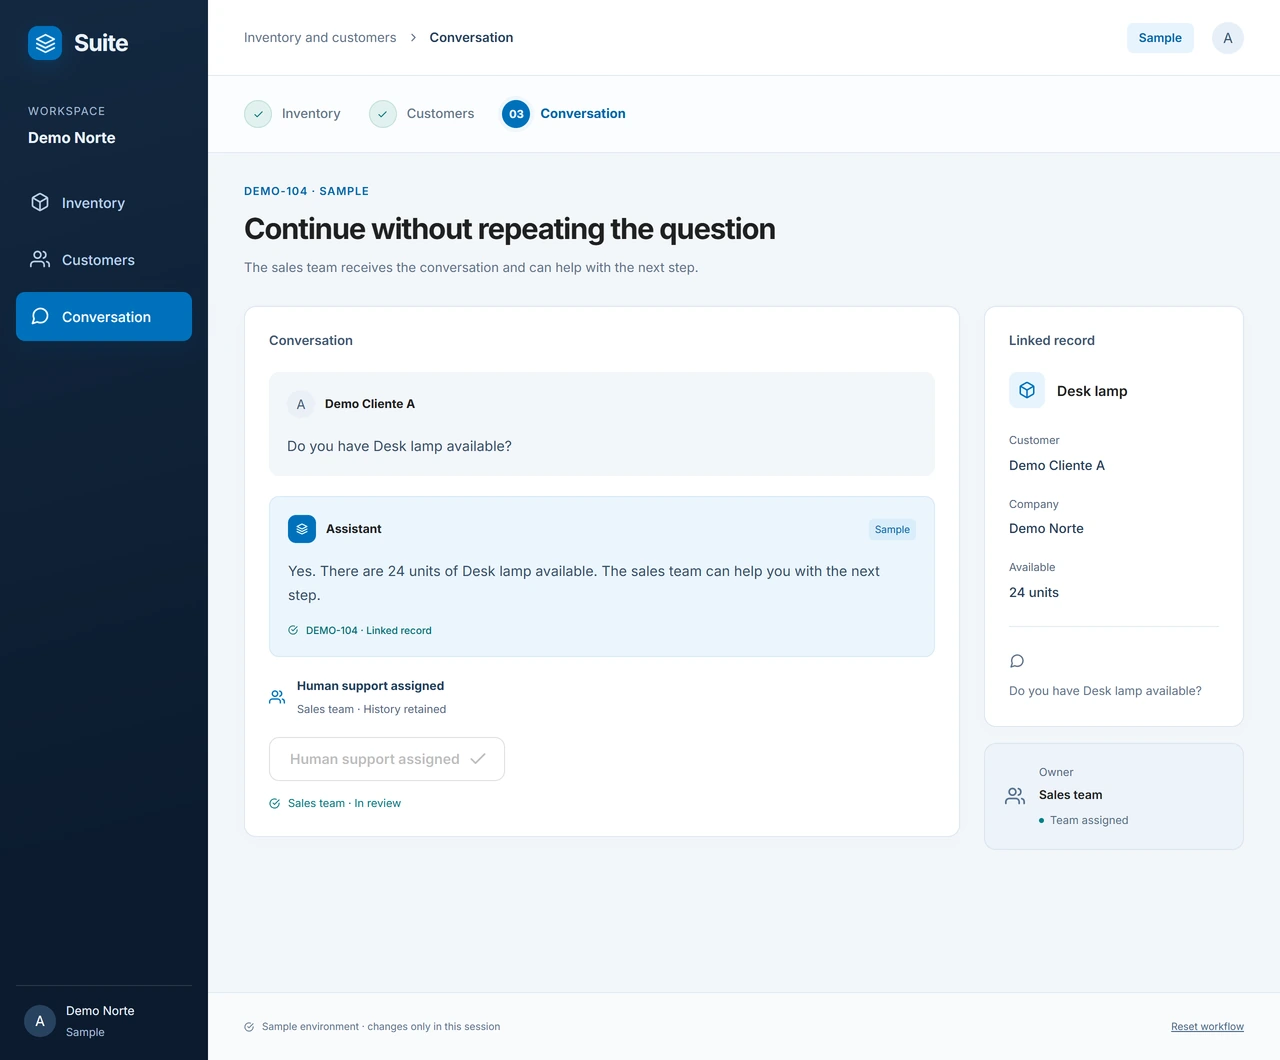
Task: Click the 'Human support assigned' heading text
Action: (x=370, y=686)
